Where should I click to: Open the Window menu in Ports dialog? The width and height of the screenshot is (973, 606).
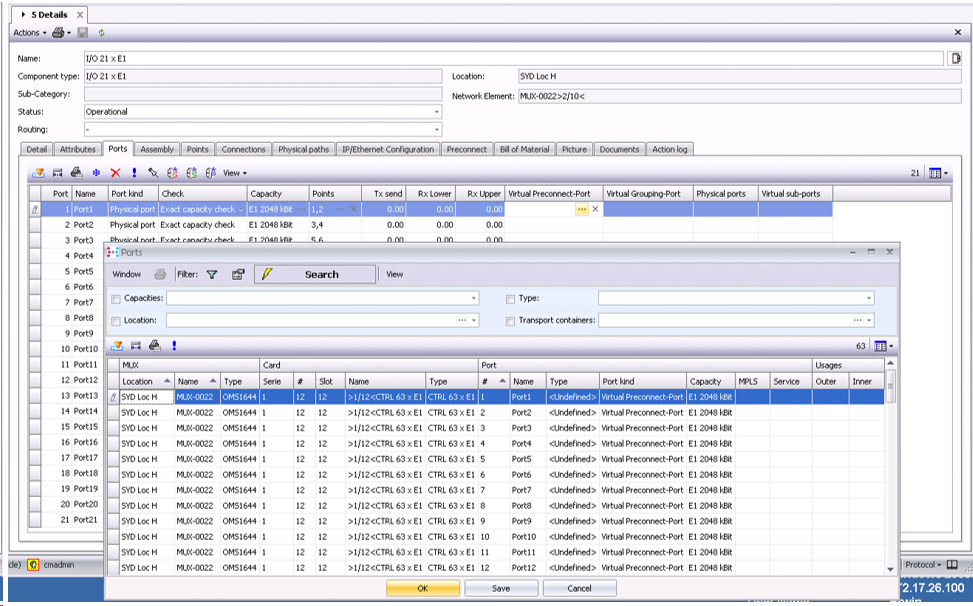[x=127, y=274]
